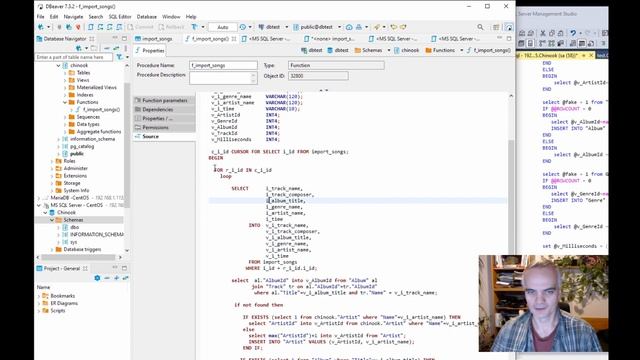Click the Database Navigator horizontal scrollbar
The height and width of the screenshot is (360, 640).
pyautogui.click(x=79, y=257)
